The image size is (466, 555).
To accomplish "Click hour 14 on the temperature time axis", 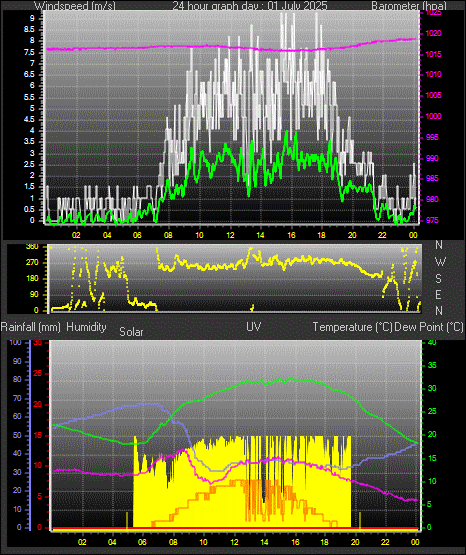I will coord(264,542).
